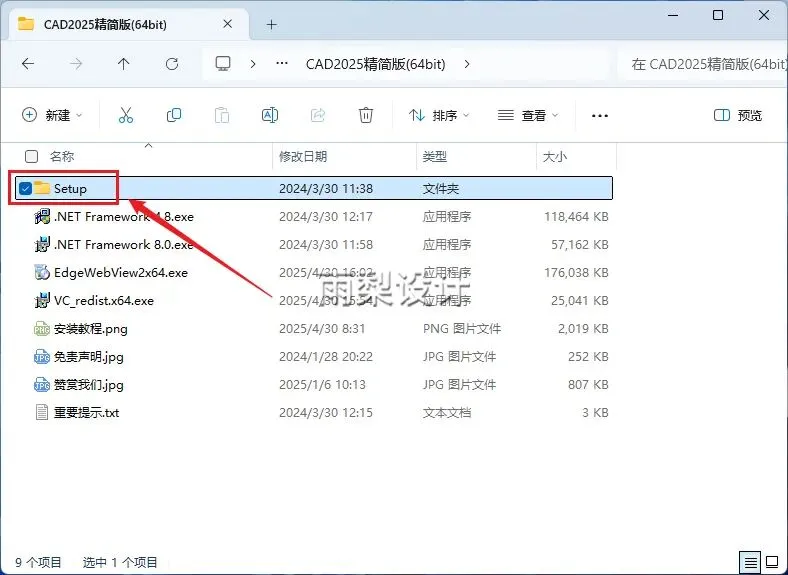This screenshot has height=575, width=788.
Task: Click the Paste clipboard icon
Action: (x=222, y=115)
